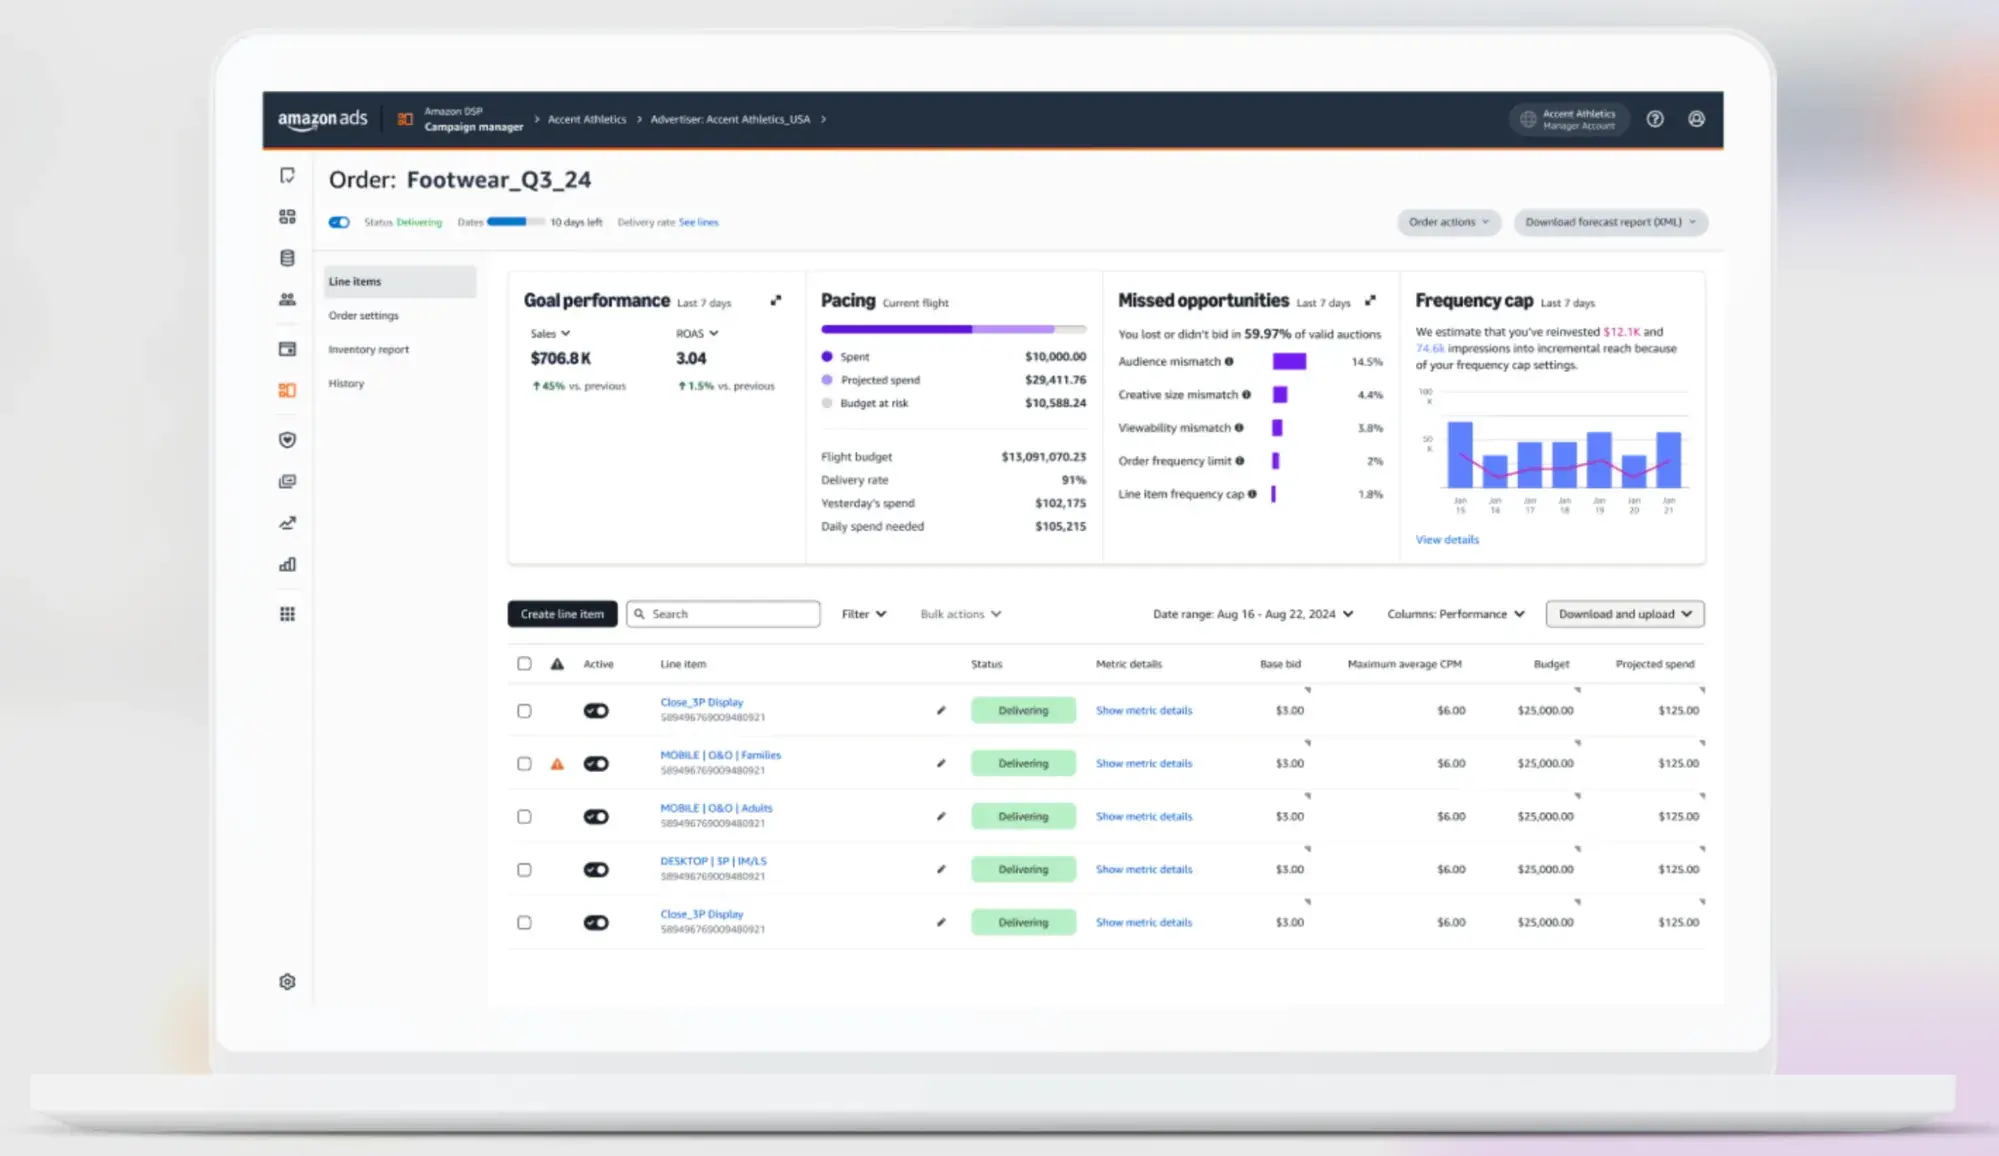This screenshot has height=1156, width=1999.
Task: Open the user account profile icon
Action: pos(1696,119)
